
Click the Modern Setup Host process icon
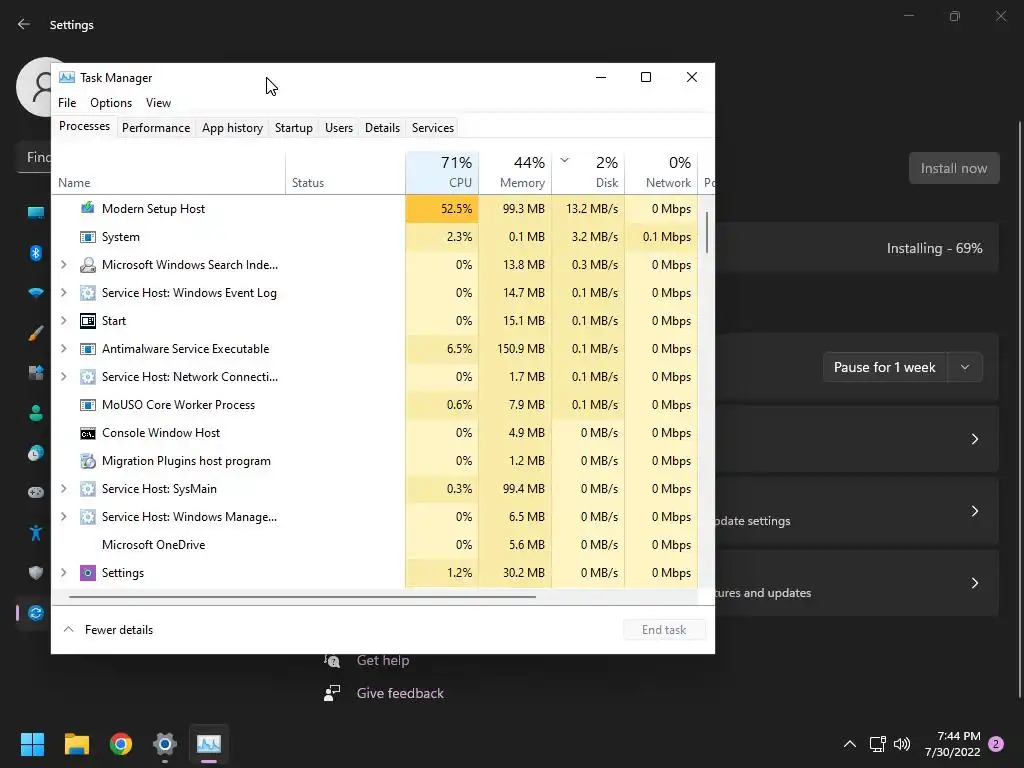pos(88,208)
